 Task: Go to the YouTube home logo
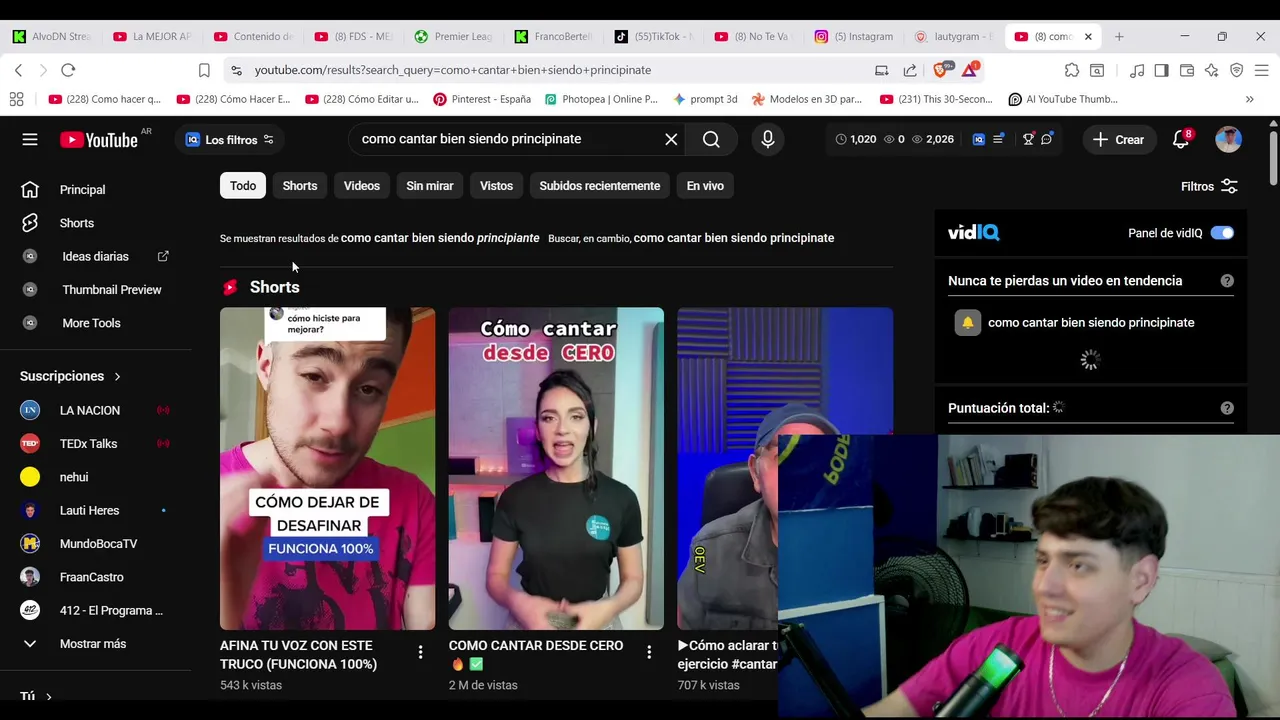(99, 140)
